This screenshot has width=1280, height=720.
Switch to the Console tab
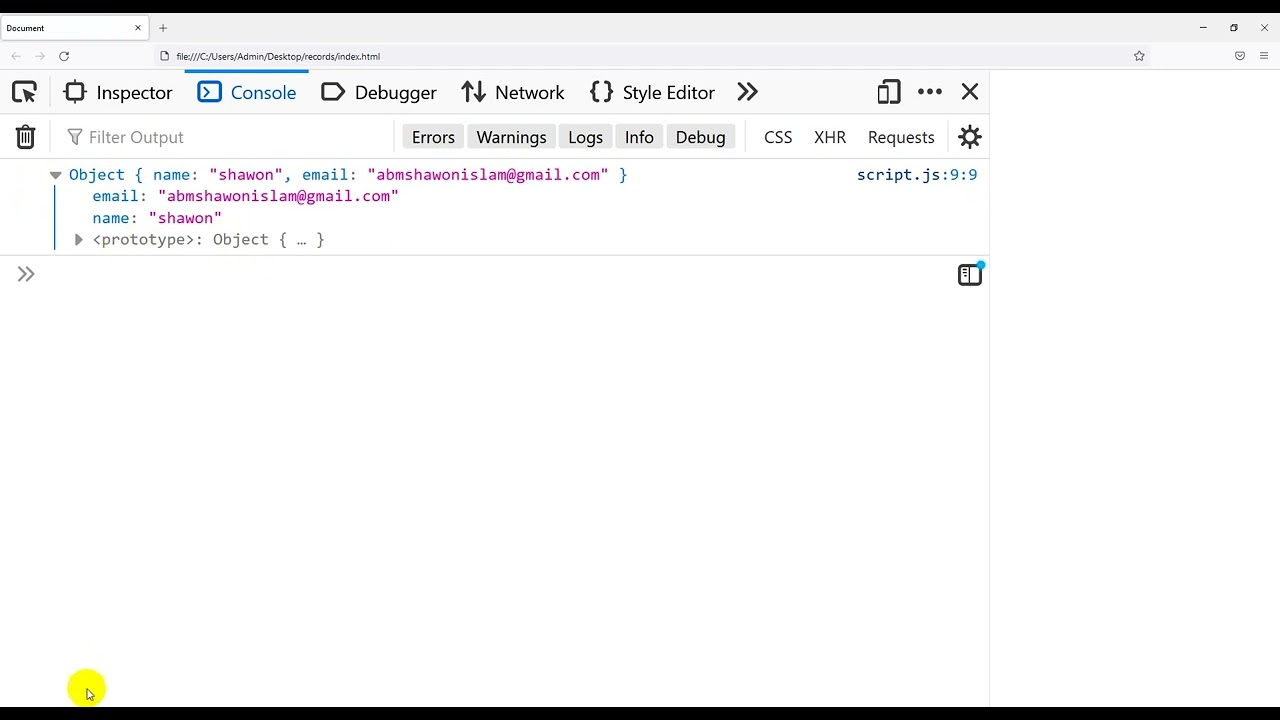pos(247,92)
